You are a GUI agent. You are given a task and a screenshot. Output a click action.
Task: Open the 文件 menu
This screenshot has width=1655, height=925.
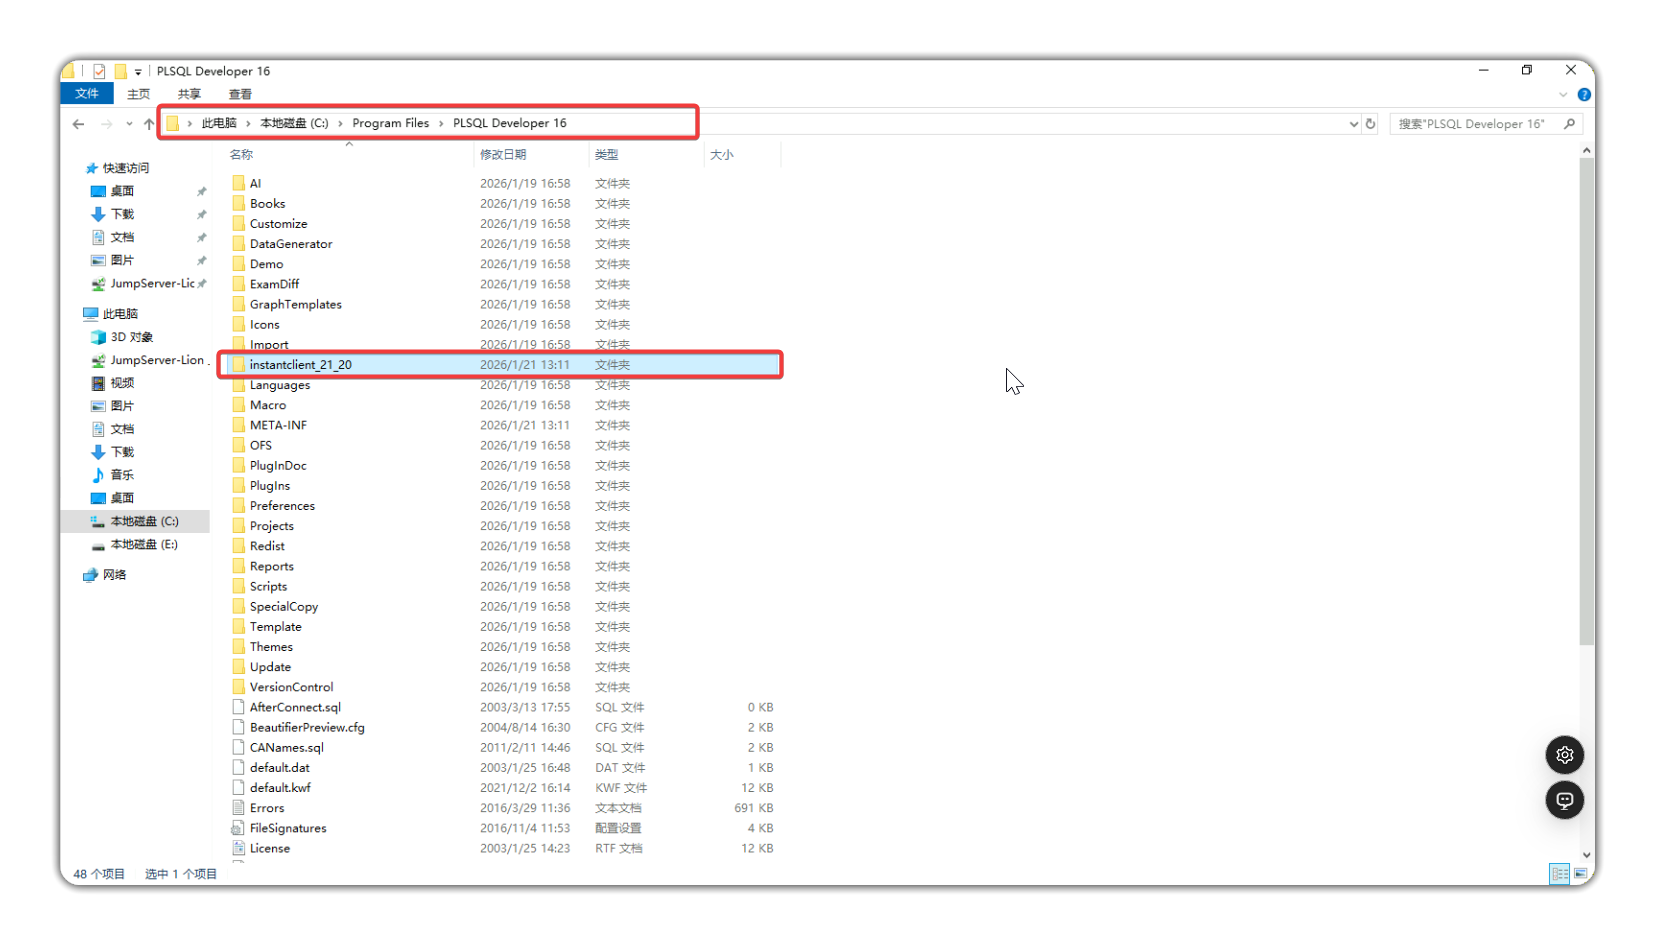coord(87,94)
